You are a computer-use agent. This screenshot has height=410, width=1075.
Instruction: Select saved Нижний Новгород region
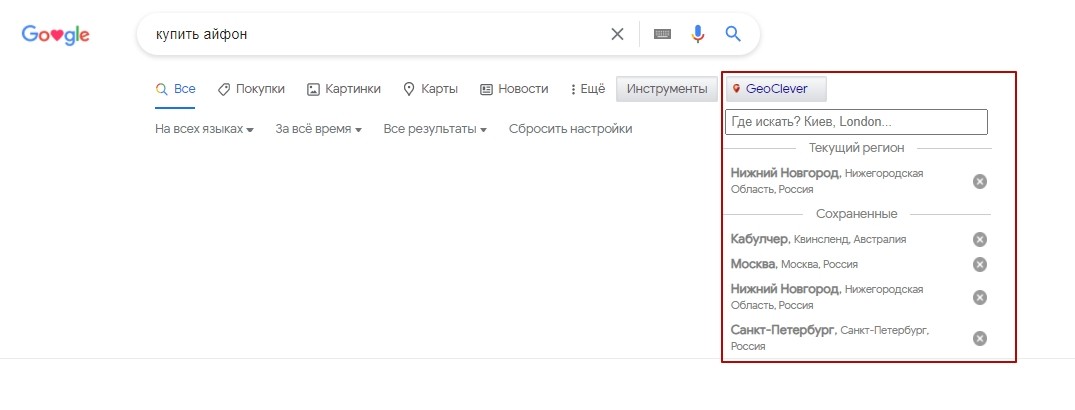(x=827, y=297)
